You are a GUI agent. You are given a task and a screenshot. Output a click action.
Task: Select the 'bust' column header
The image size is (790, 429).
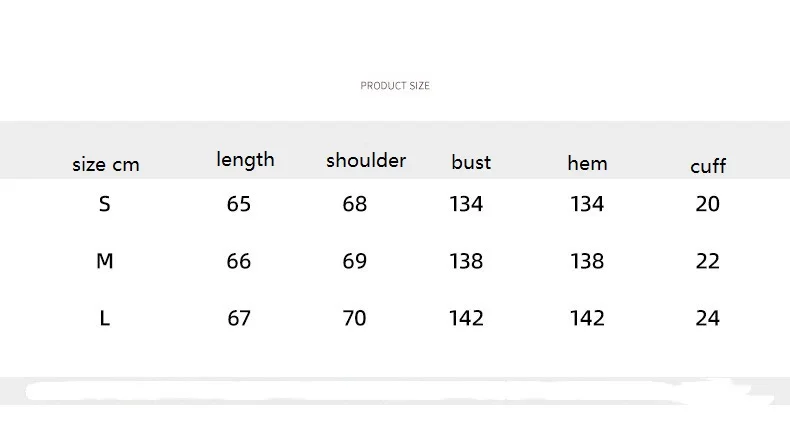(x=471, y=162)
